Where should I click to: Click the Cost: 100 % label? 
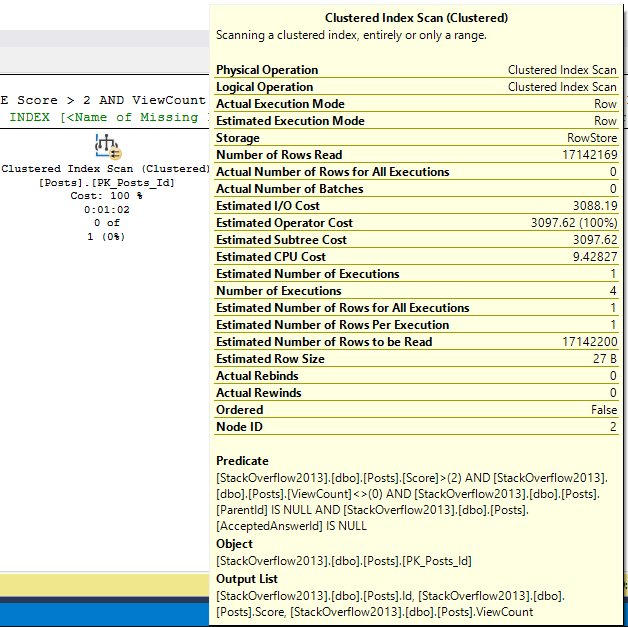[x=104, y=196]
